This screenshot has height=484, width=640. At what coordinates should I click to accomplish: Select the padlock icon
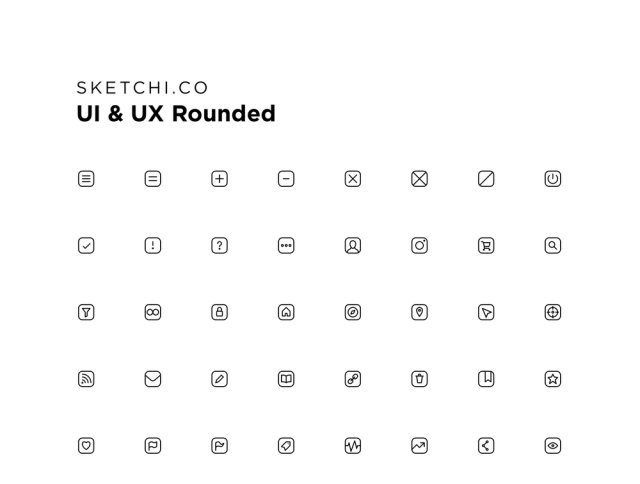tap(220, 312)
